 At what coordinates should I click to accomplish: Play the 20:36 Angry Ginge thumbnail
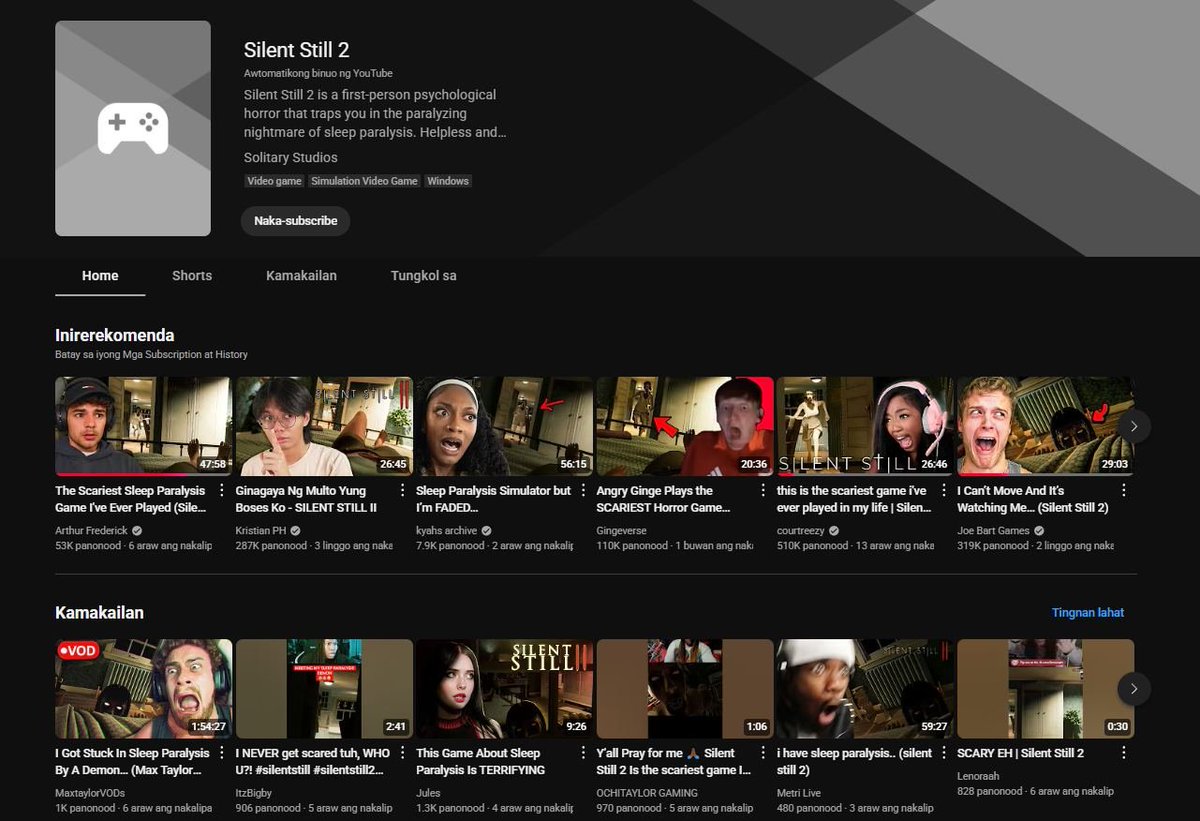(x=685, y=426)
